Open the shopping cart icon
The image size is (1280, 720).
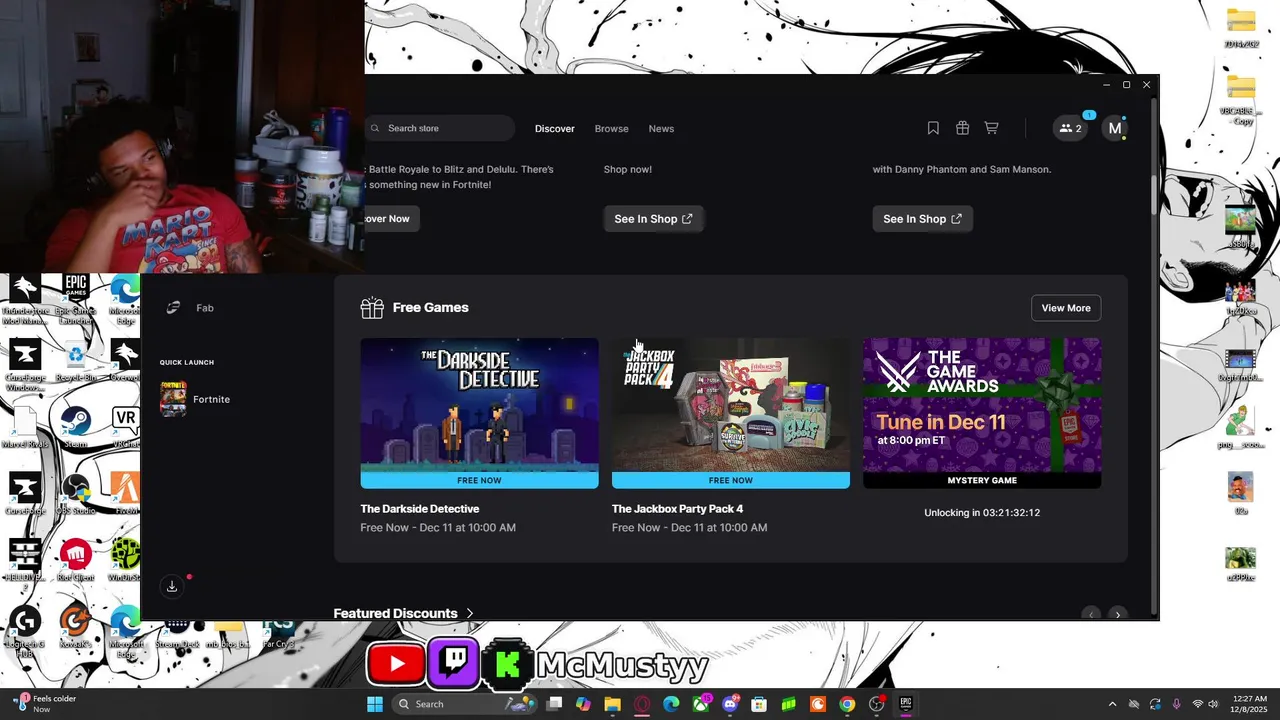tap(991, 128)
